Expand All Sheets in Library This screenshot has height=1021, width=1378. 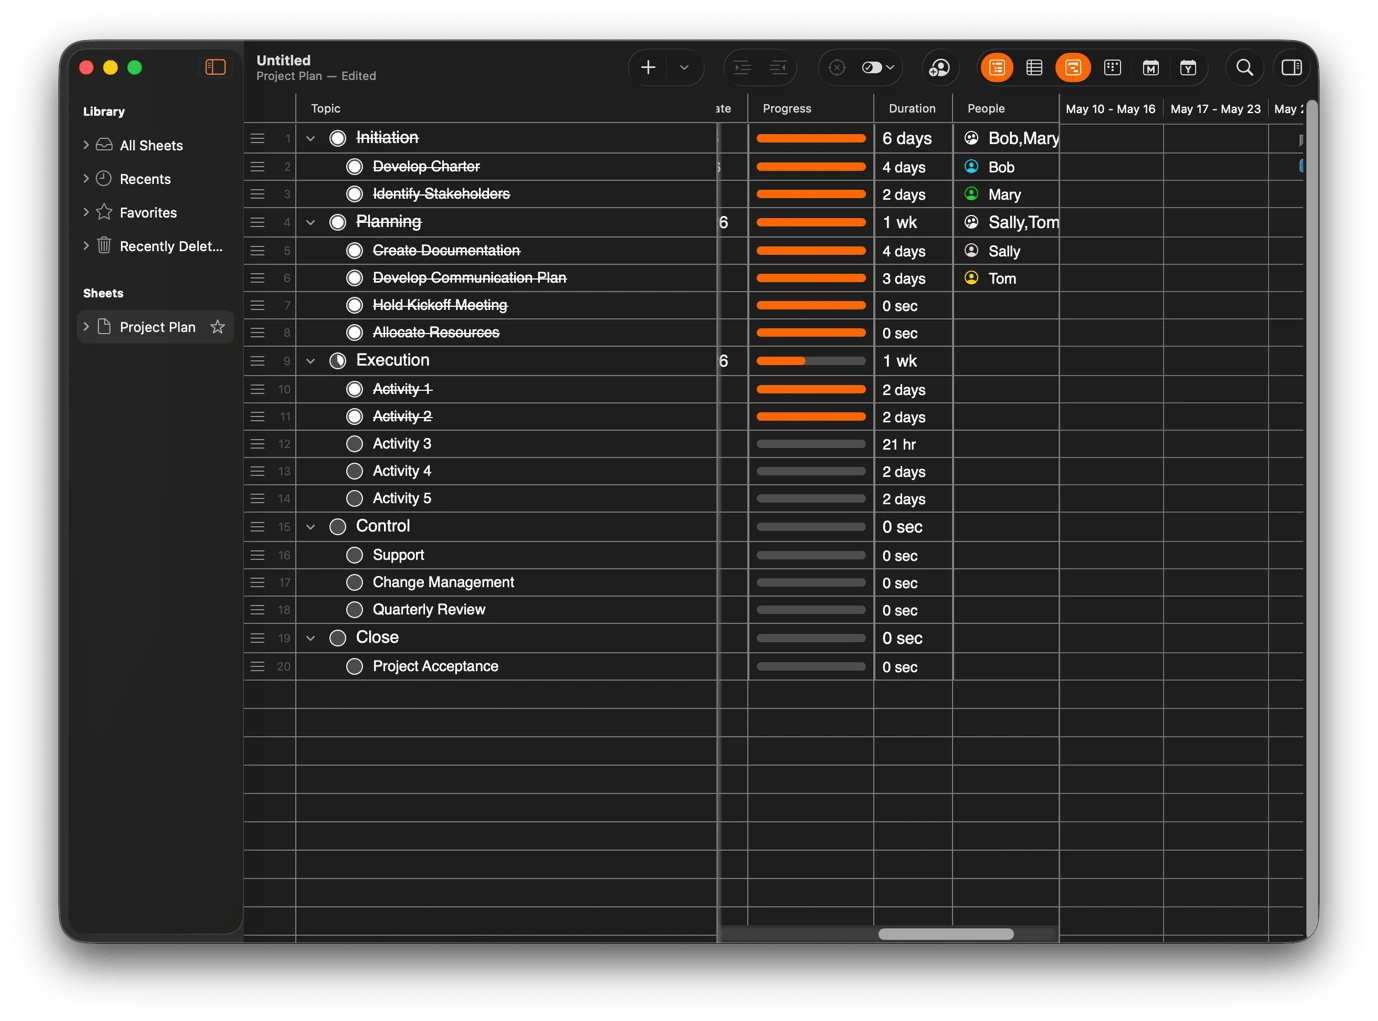[86, 145]
